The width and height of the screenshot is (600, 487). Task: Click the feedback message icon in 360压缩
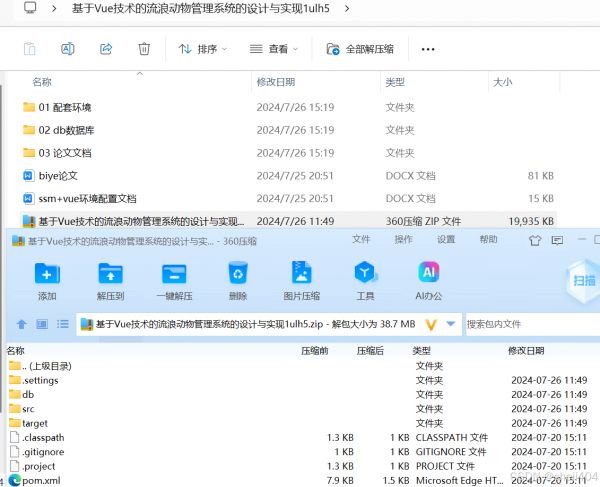557,240
